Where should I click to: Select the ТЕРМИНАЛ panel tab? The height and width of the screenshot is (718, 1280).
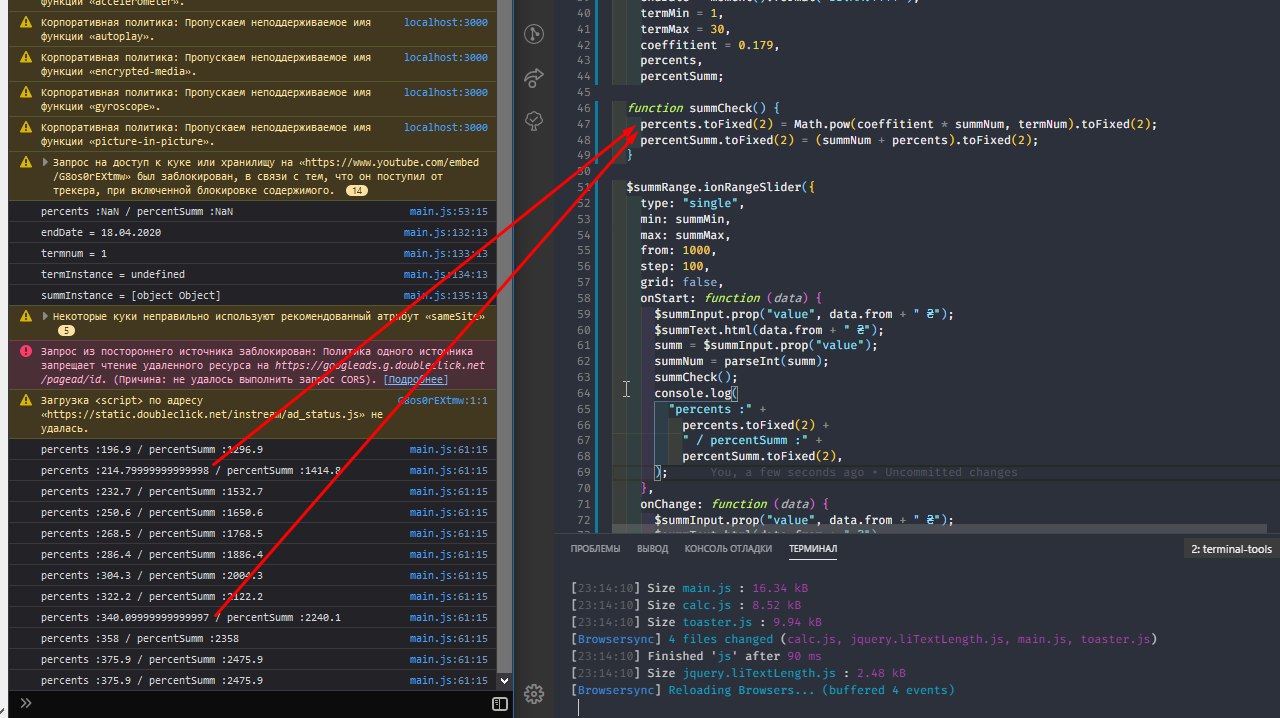813,549
